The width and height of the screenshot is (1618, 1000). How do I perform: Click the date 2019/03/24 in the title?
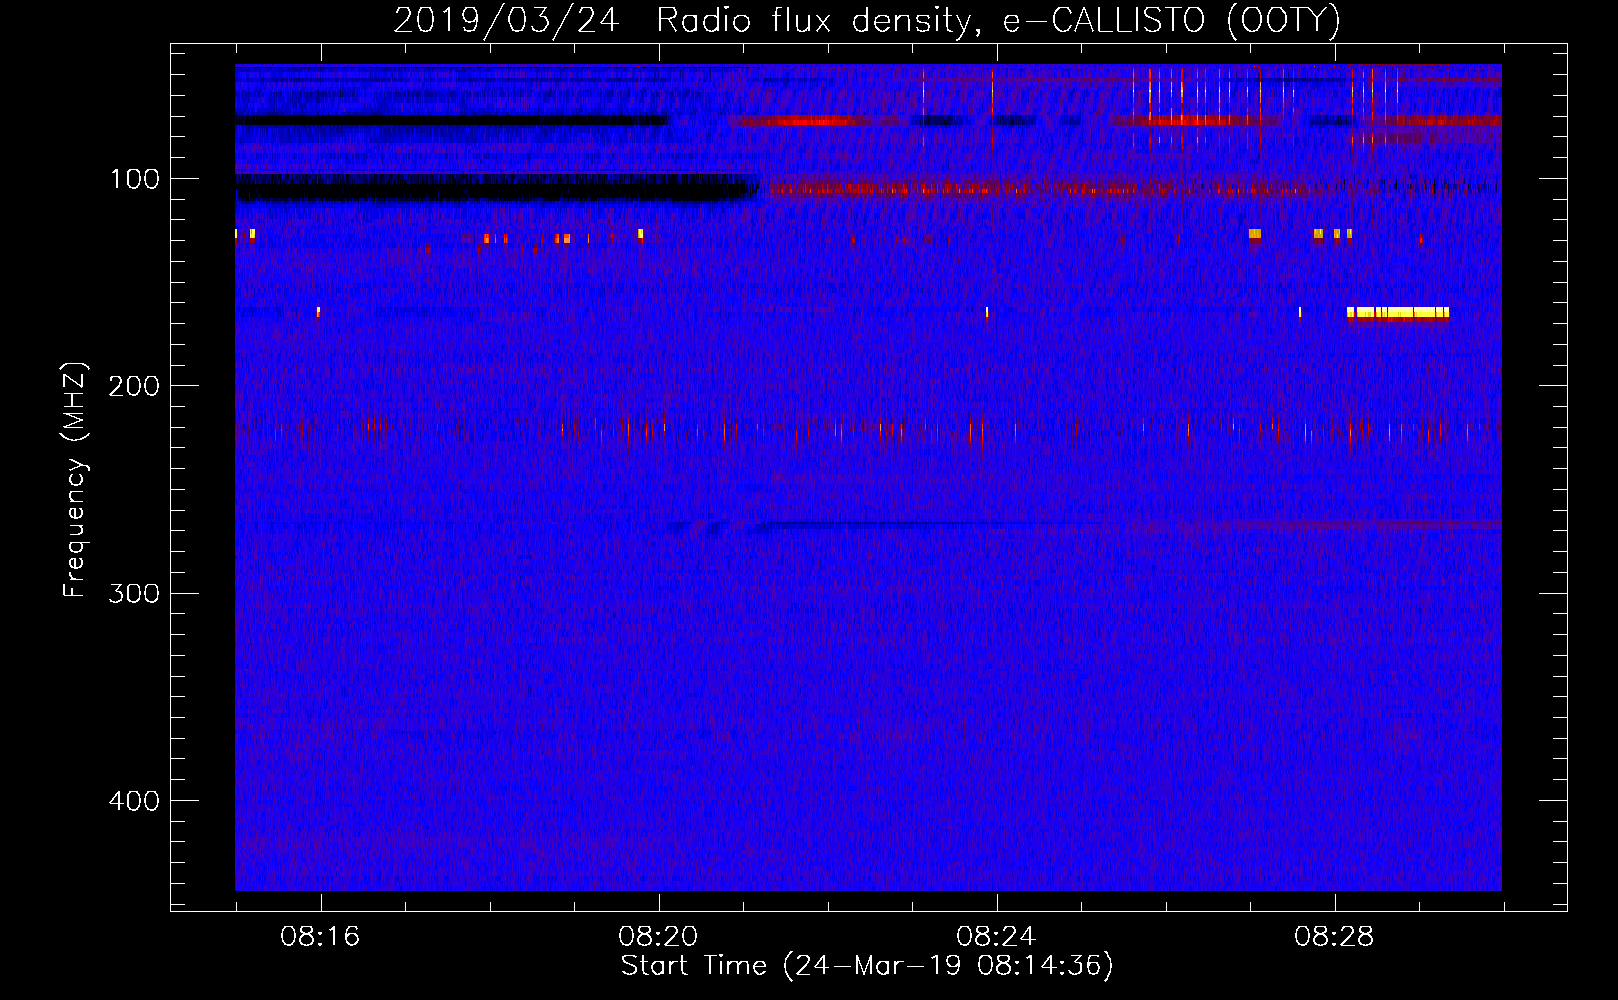pos(506,20)
